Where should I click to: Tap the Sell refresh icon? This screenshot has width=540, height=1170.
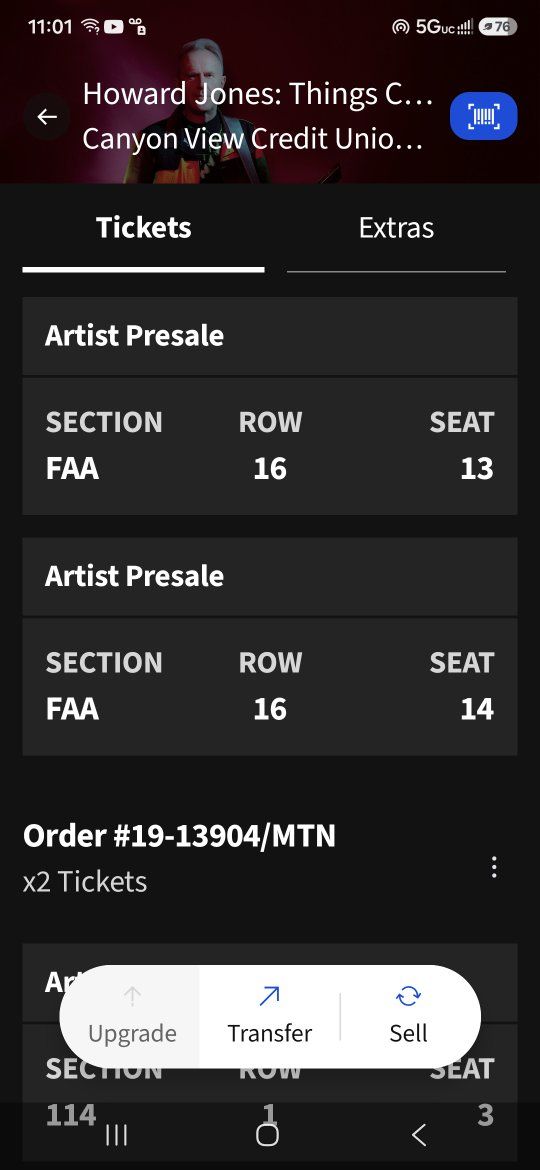[x=408, y=995]
